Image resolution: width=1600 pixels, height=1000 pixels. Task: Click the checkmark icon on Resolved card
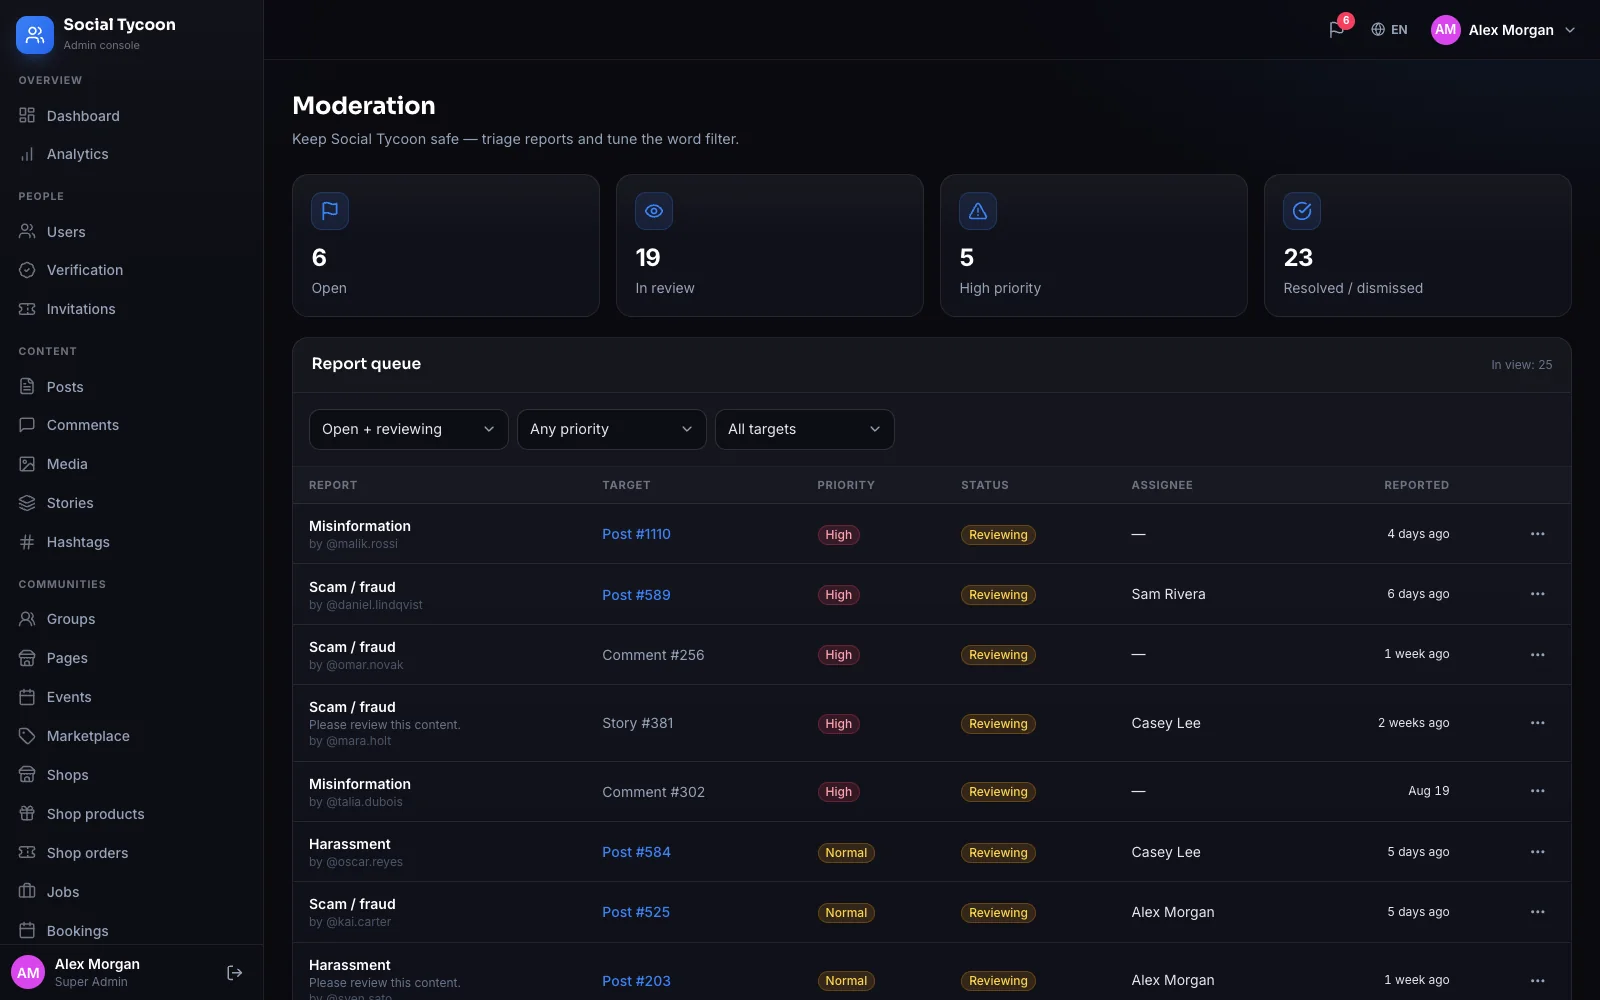pyautogui.click(x=1302, y=211)
